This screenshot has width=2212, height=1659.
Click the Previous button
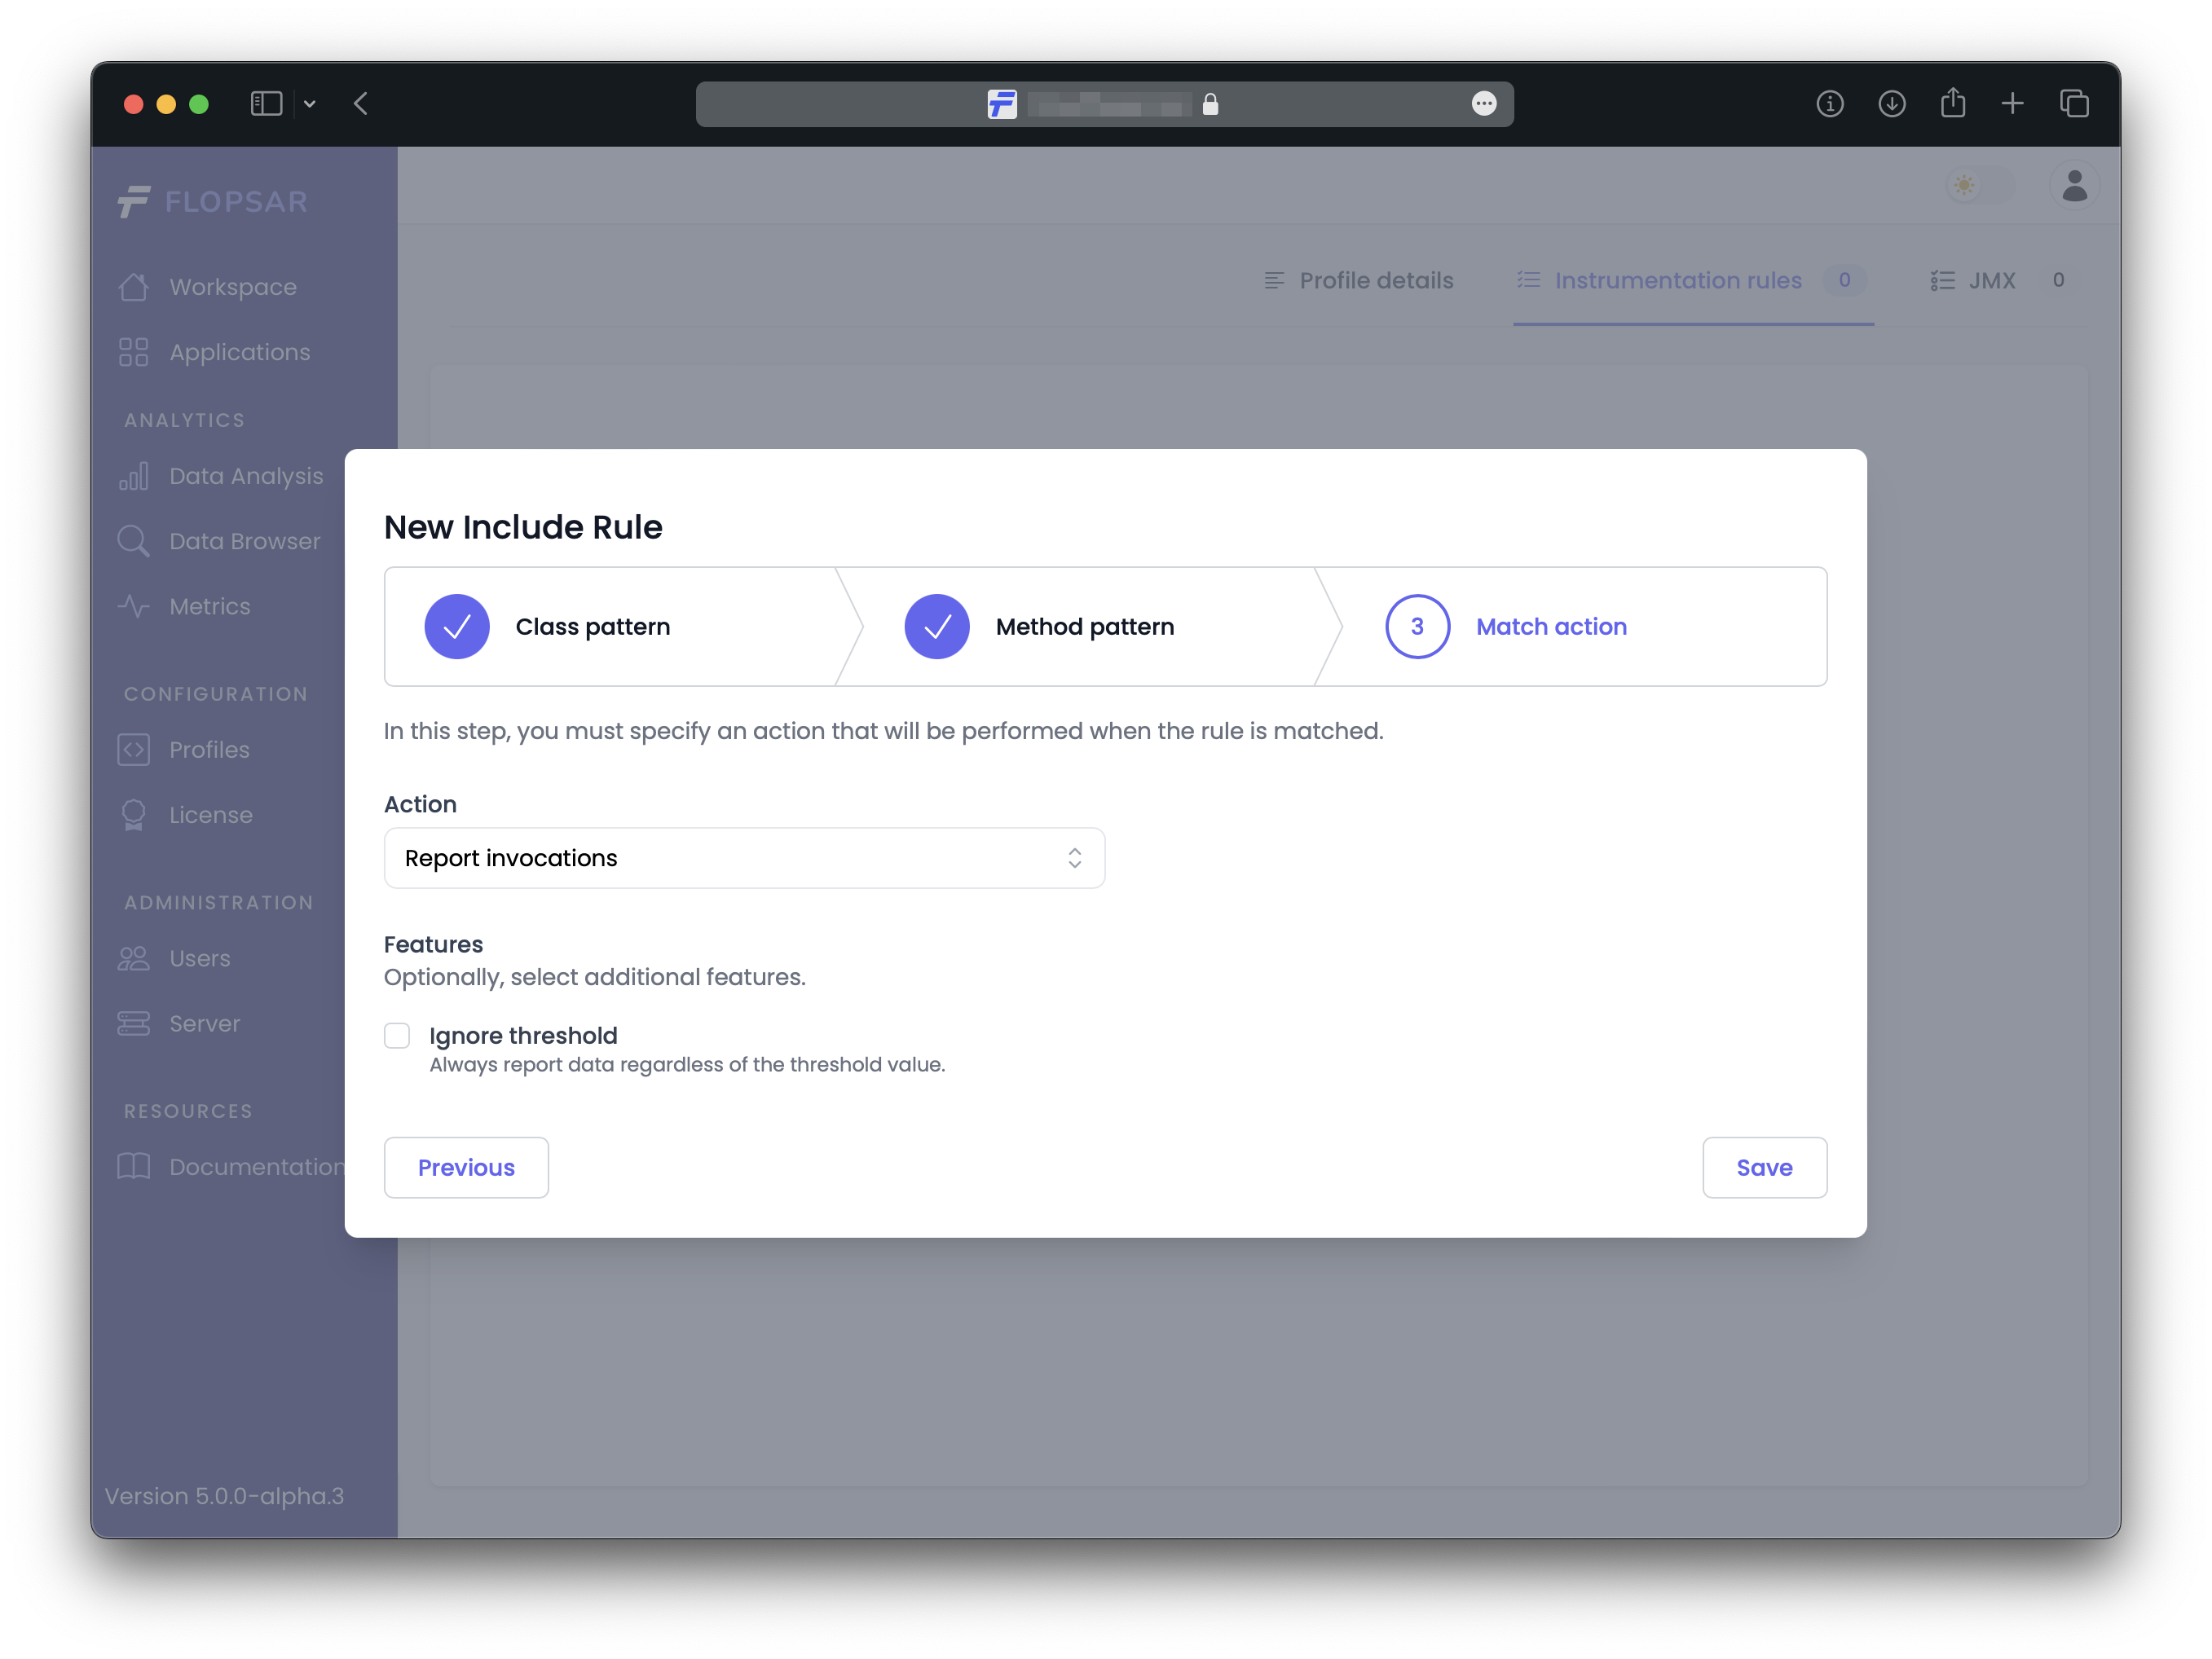click(x=466, y=1167)
